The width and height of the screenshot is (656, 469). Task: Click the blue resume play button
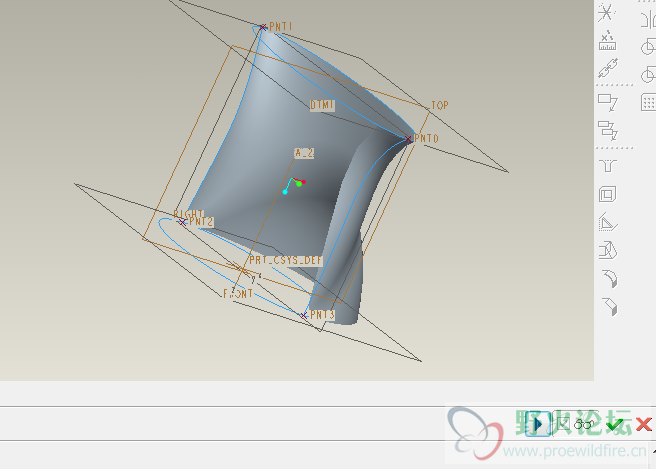coord(538,424)
